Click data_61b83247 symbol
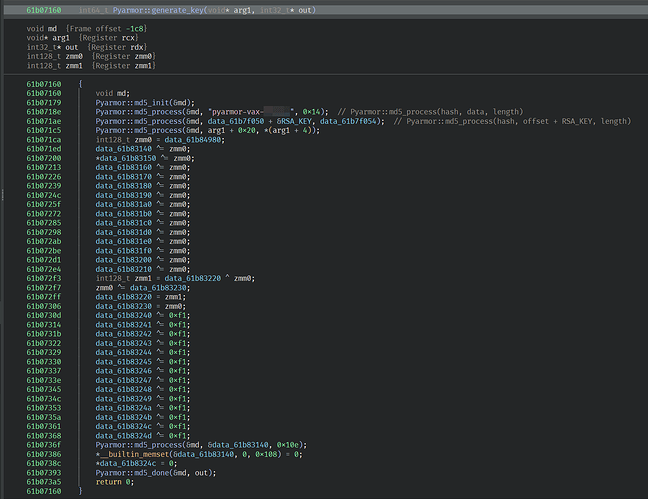The height and width of the screenshot is (499, 648). pos(124,380)
